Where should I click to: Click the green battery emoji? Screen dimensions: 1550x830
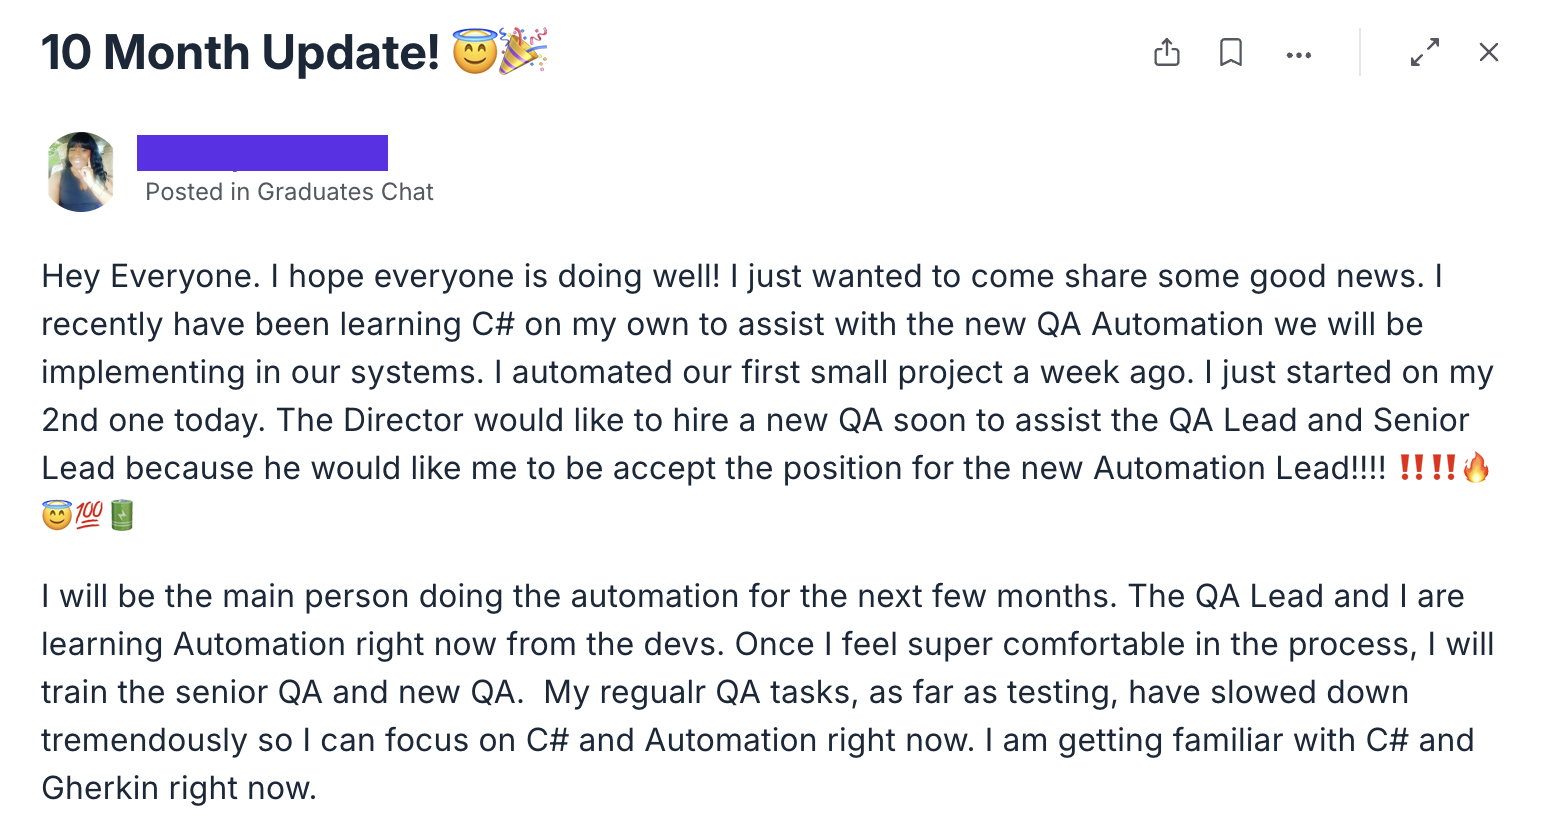(121, 516)
